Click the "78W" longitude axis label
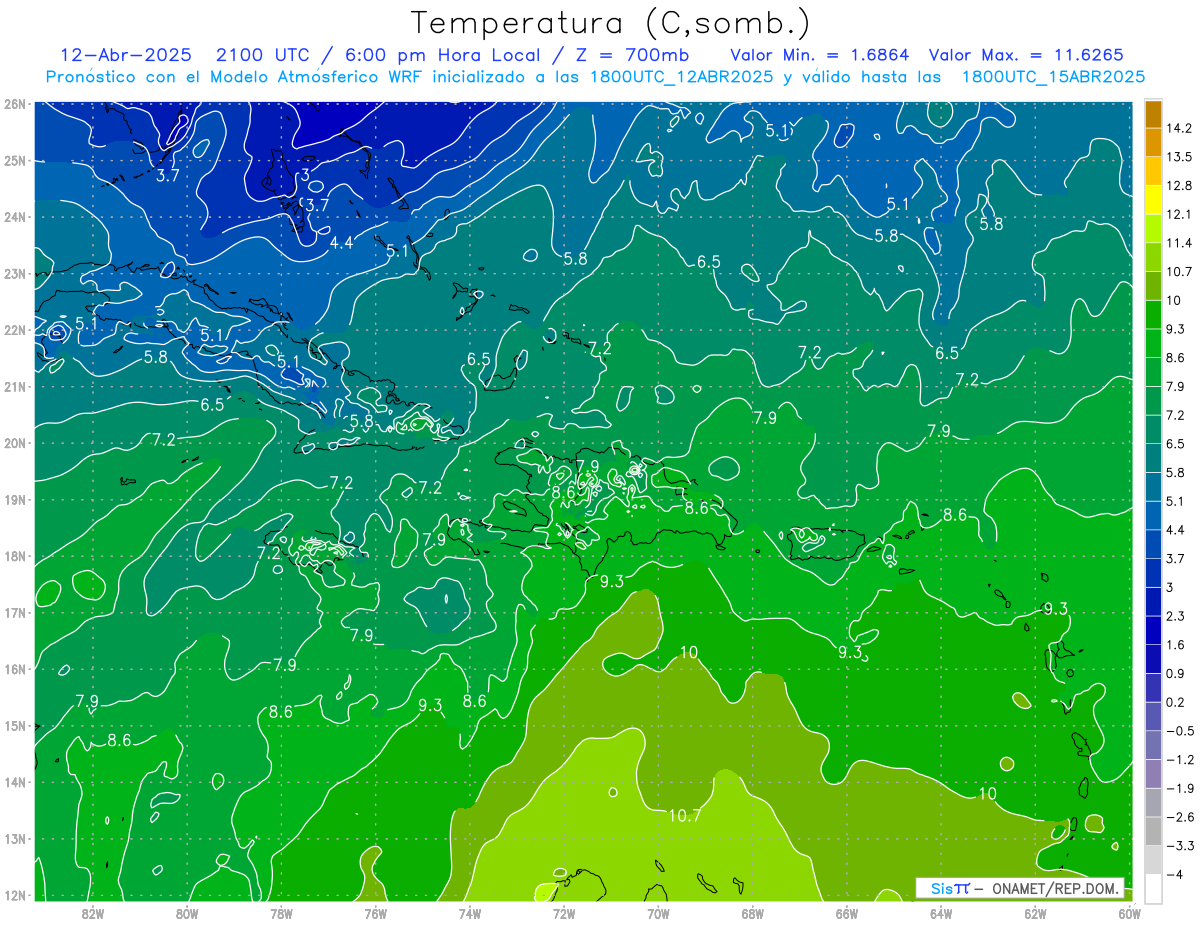The height and width of the screenshot is (927, 1200). 281,913
